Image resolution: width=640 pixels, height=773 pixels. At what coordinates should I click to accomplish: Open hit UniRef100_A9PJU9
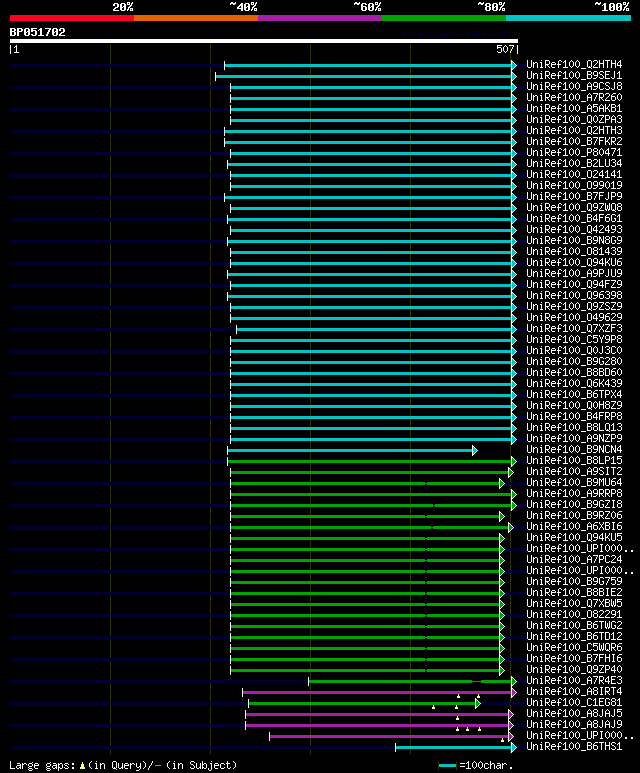pyautogui.click(x=574, y=274)
